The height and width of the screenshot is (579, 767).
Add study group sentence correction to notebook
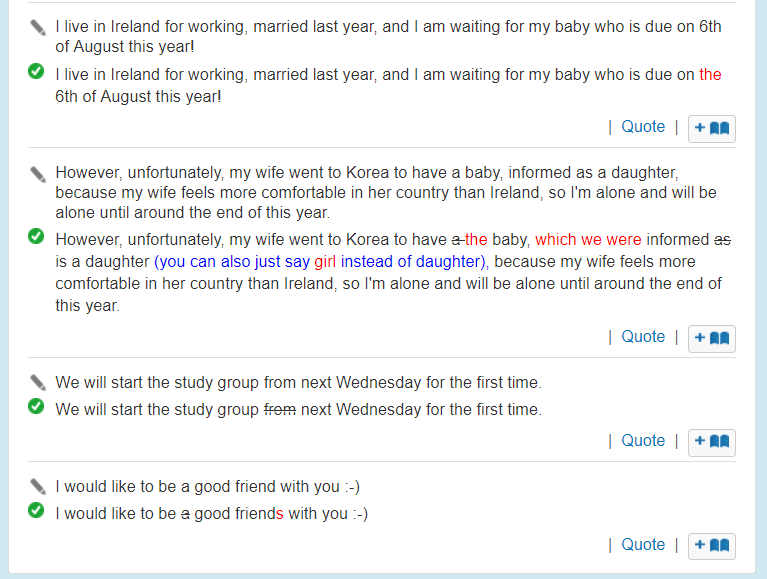point(712,442)
